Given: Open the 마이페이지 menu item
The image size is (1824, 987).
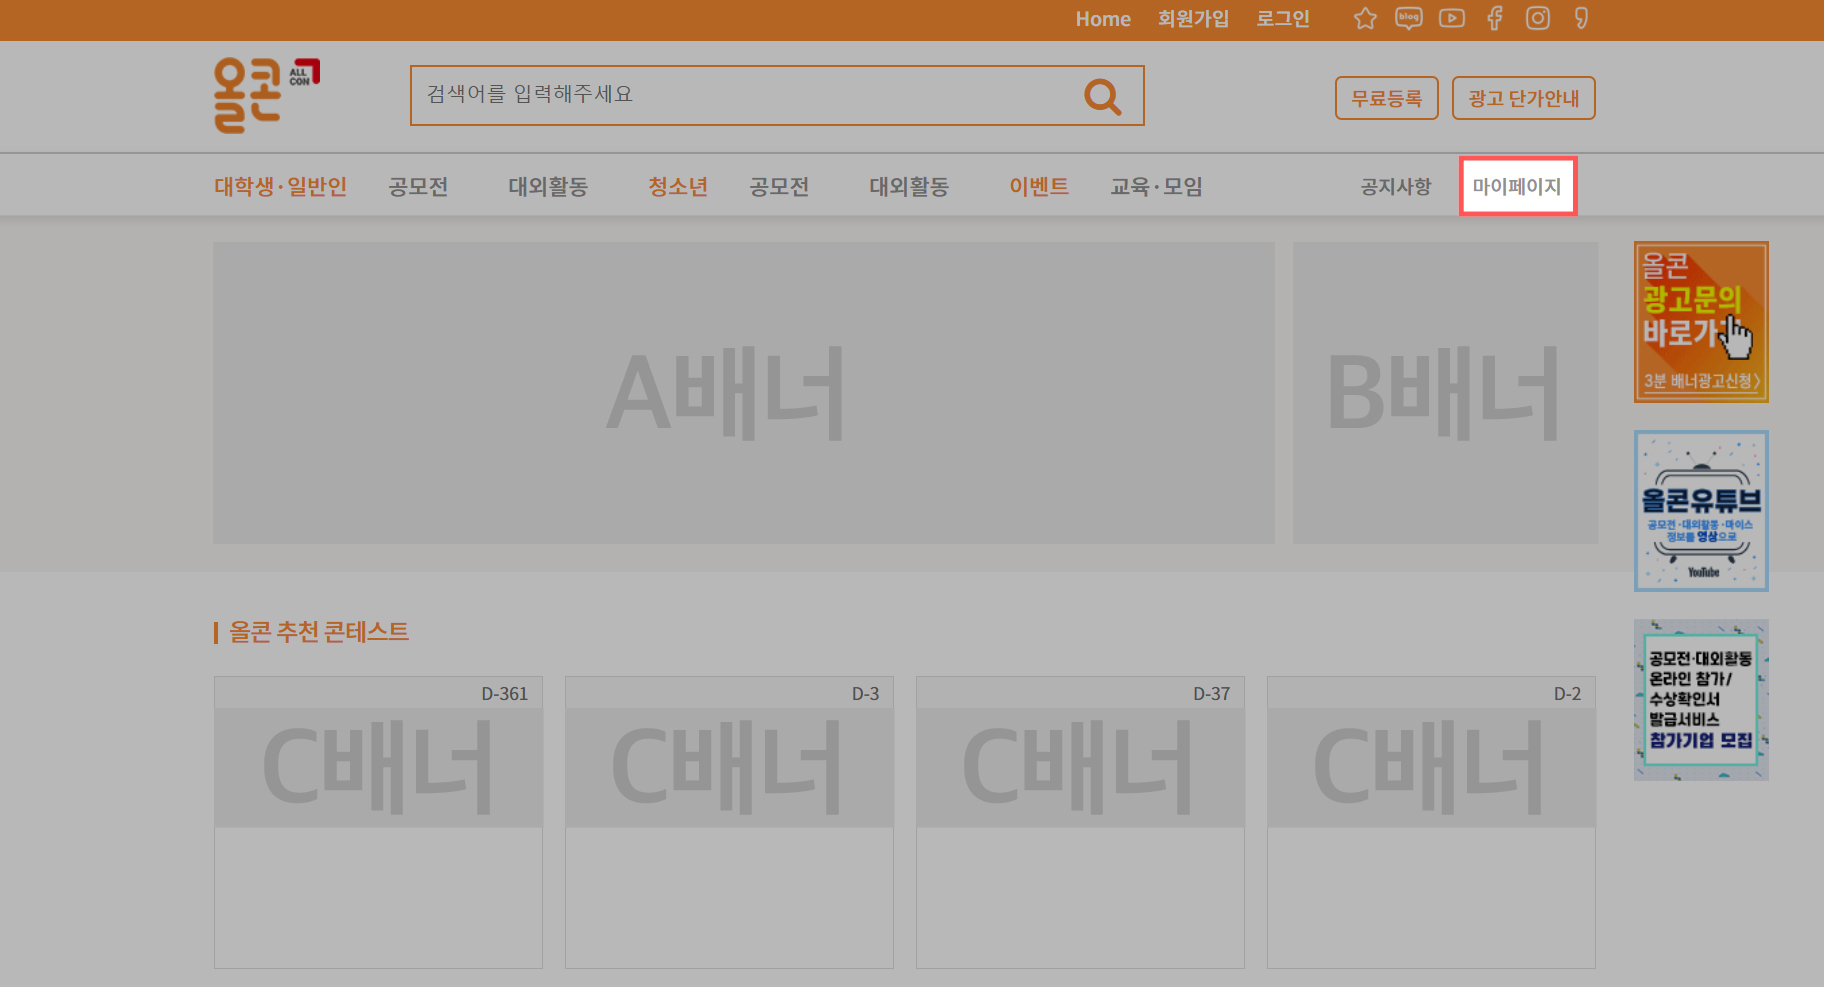Looking at the screenshot, I should pyautogui.click(x=1517, y=186).
